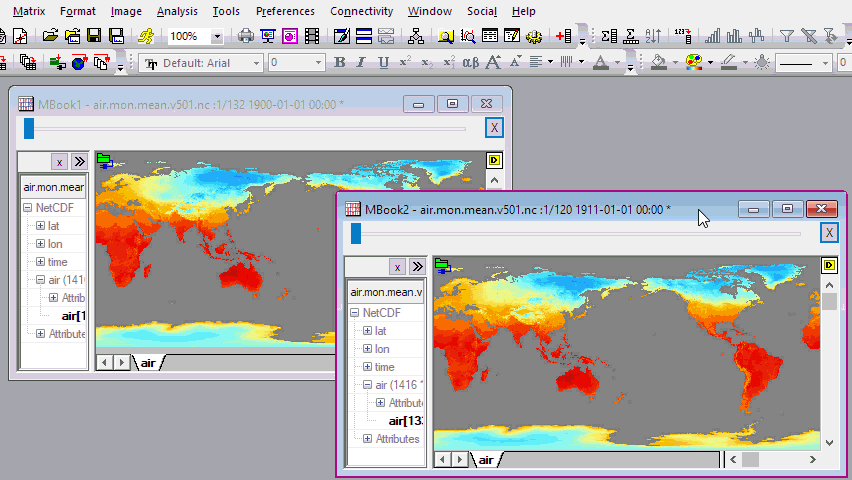Toggle Underline text formatting

click(383, 62)
